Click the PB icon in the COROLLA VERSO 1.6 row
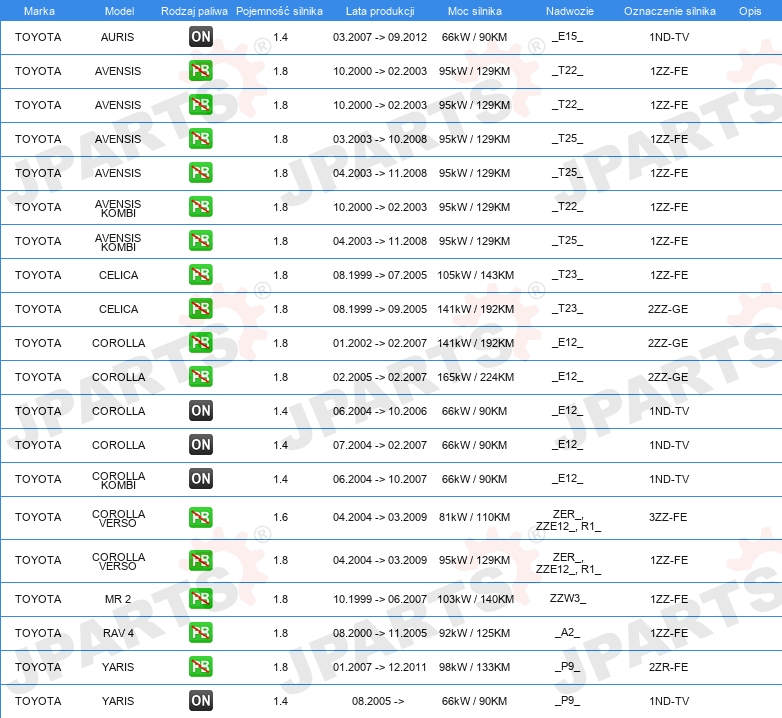782x718 pixels. click(x=200, y=517)
